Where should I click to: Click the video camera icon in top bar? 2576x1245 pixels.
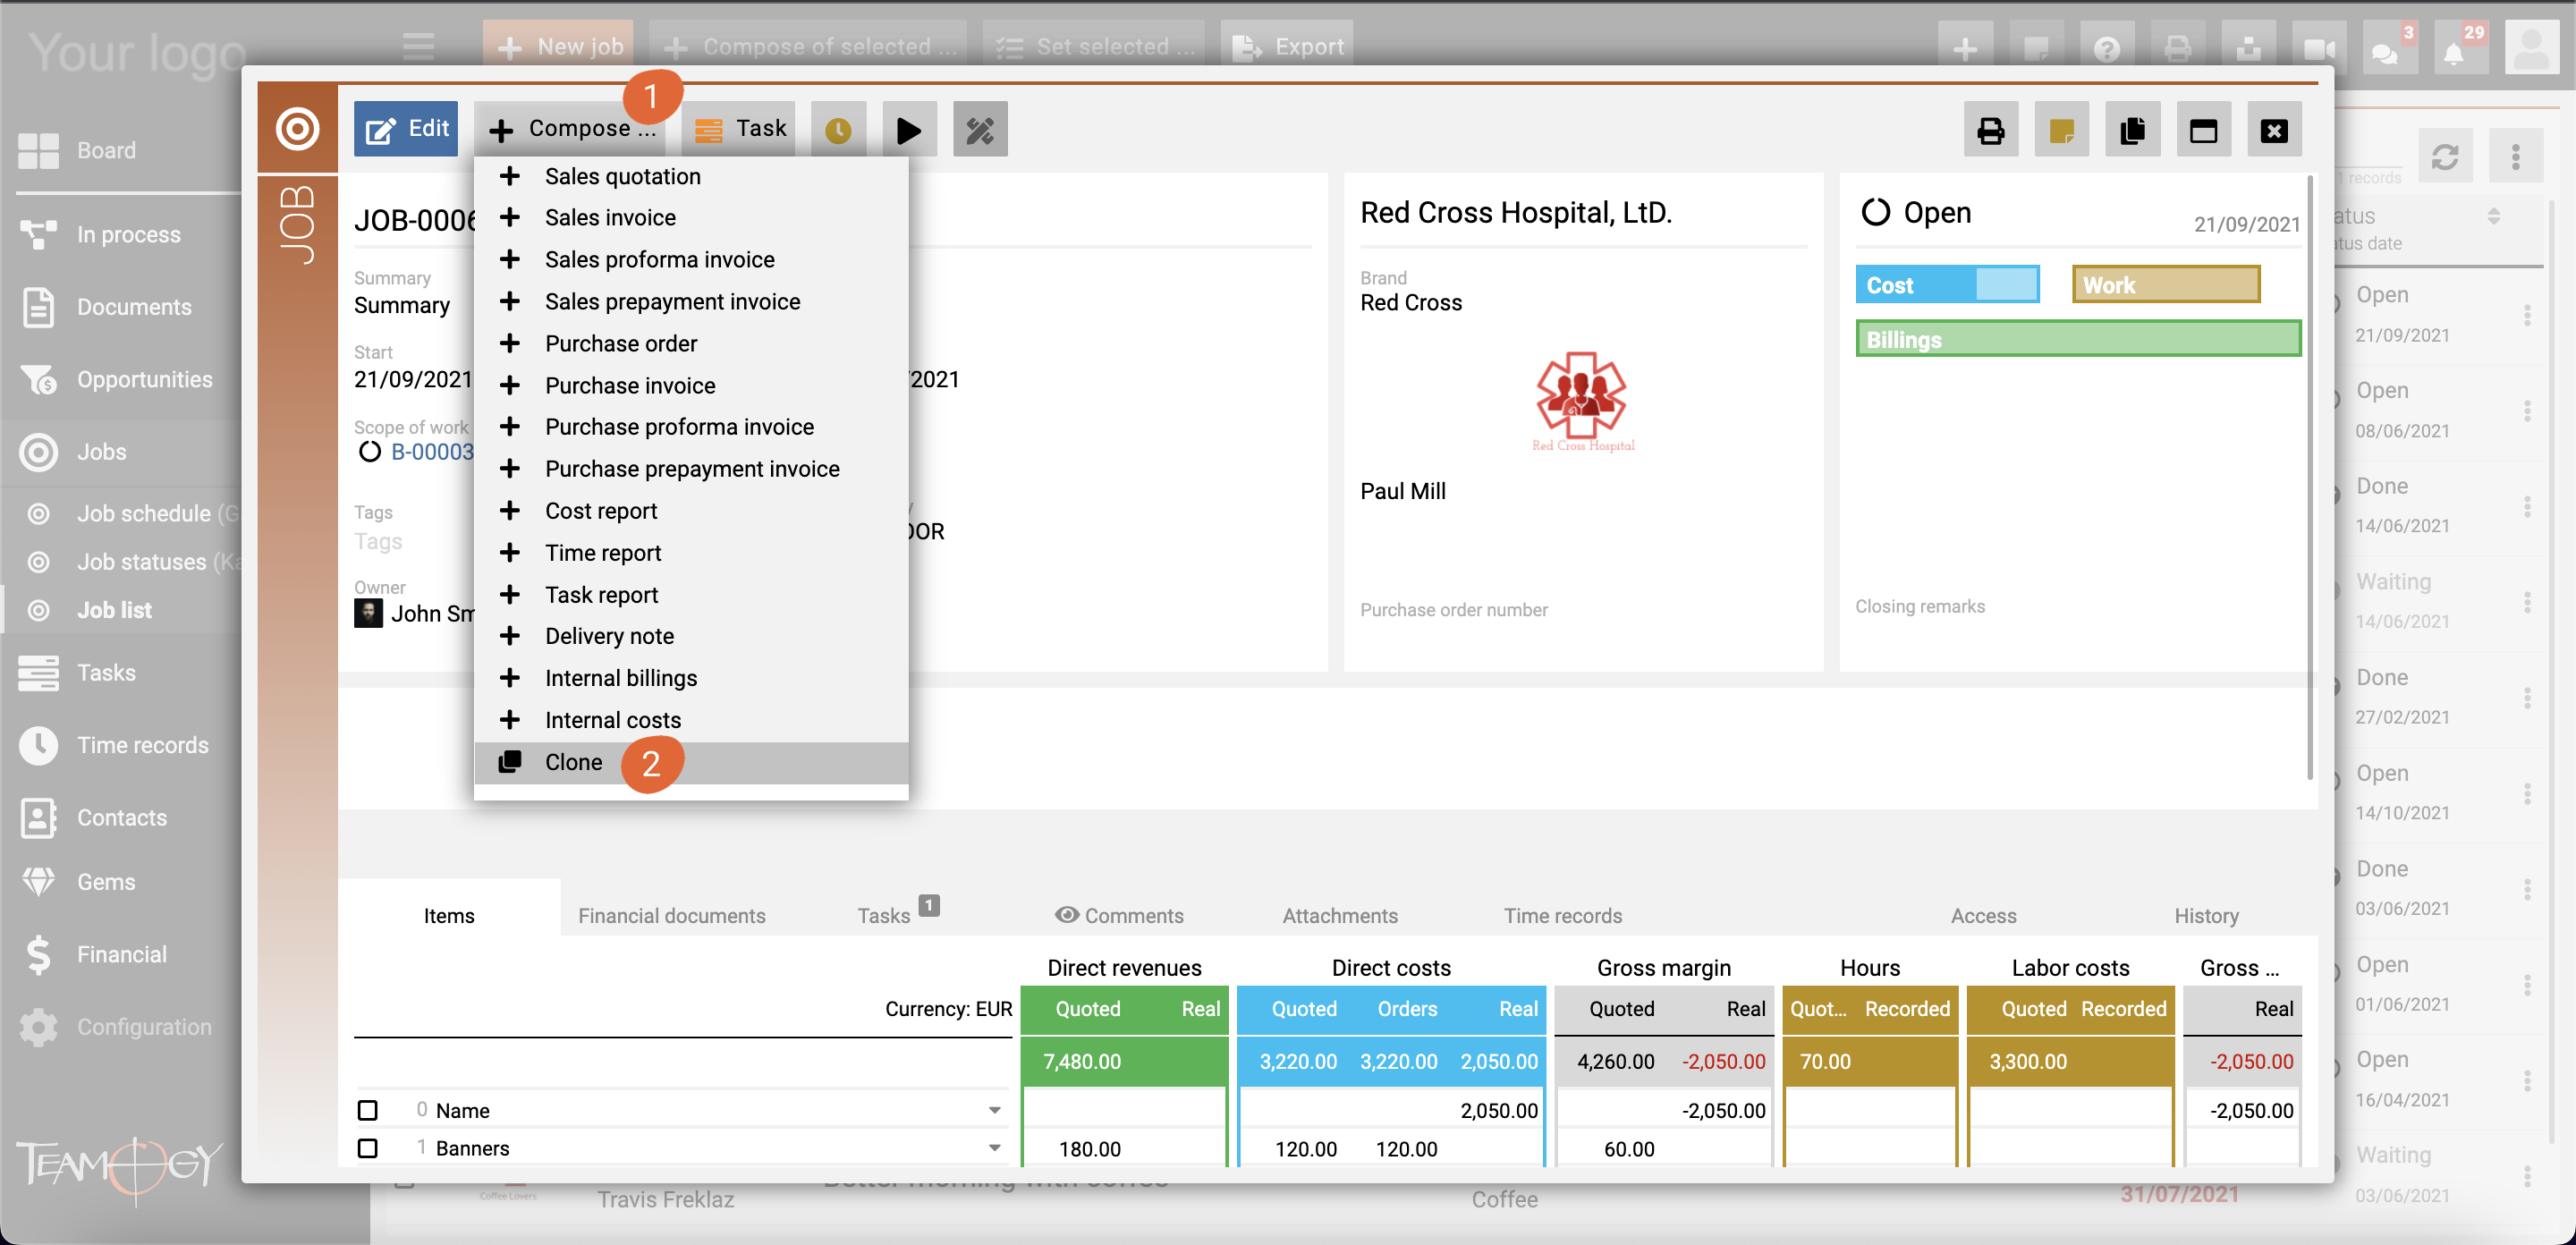[x=2319, y=48]
